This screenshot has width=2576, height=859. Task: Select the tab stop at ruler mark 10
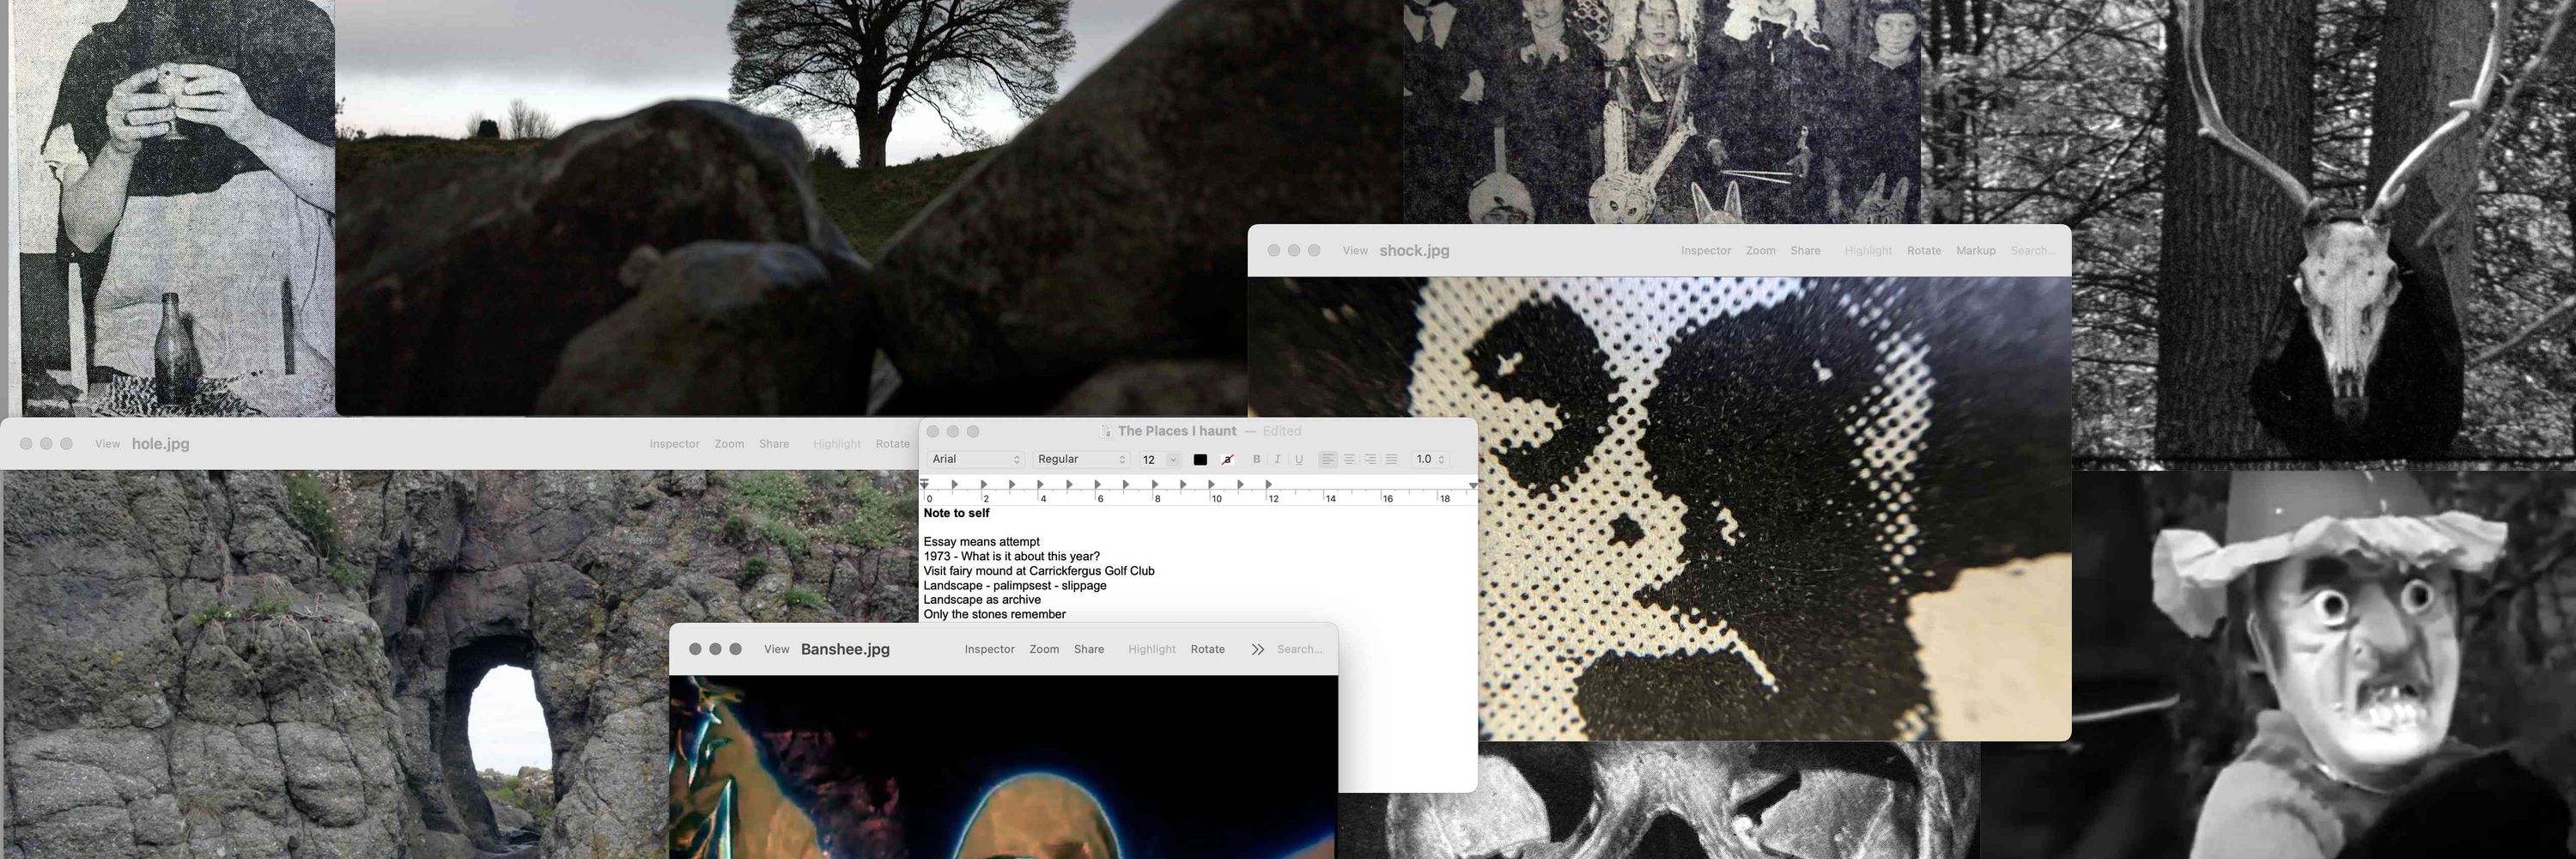point(1212,484)
